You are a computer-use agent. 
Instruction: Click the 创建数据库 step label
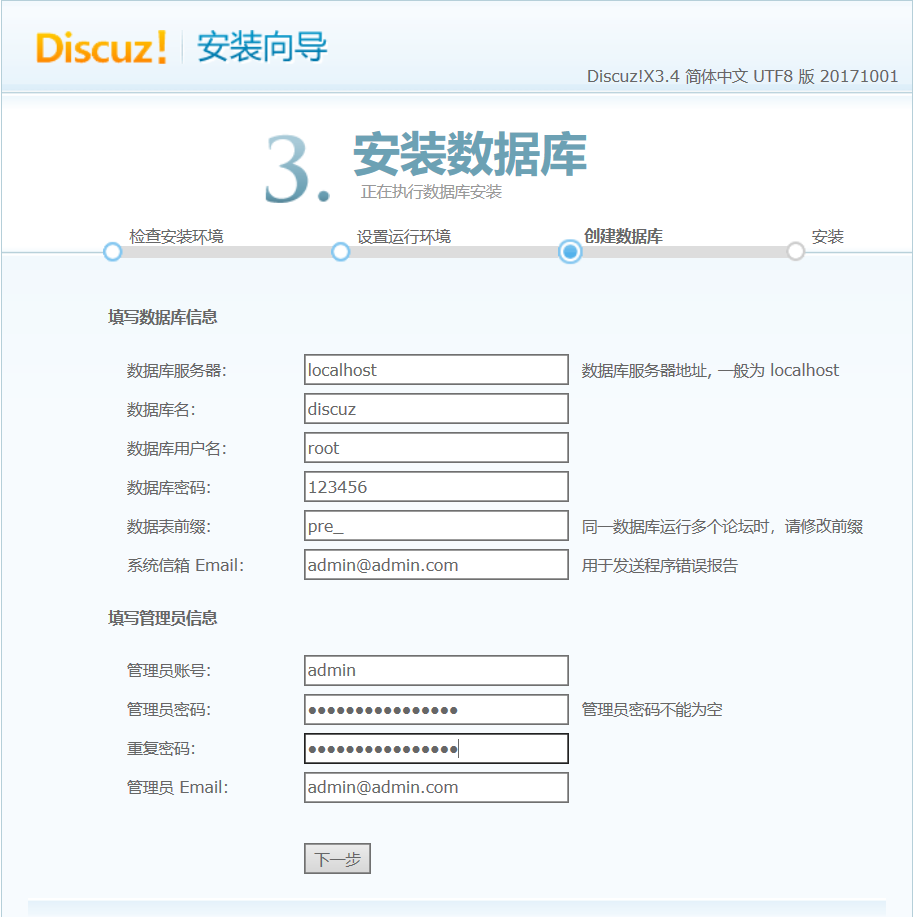point(624,236)
